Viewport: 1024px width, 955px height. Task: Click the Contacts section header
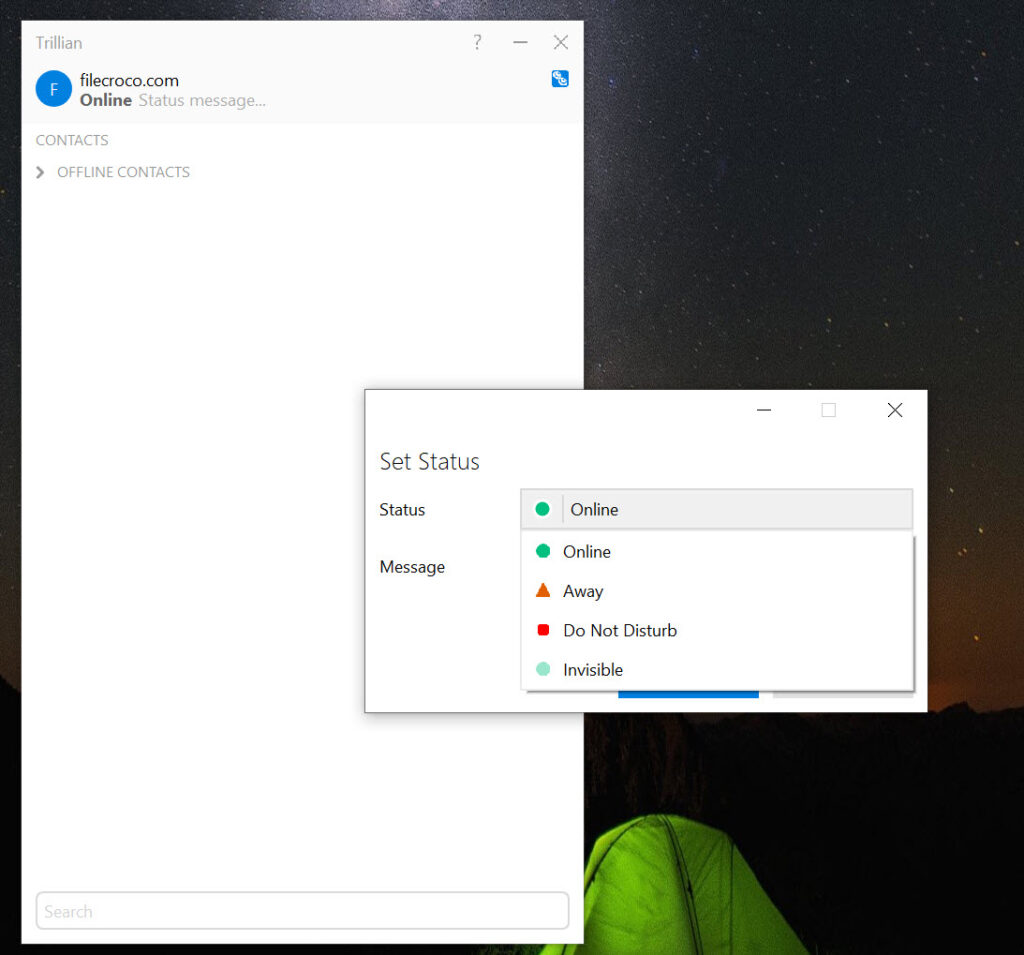72,140
